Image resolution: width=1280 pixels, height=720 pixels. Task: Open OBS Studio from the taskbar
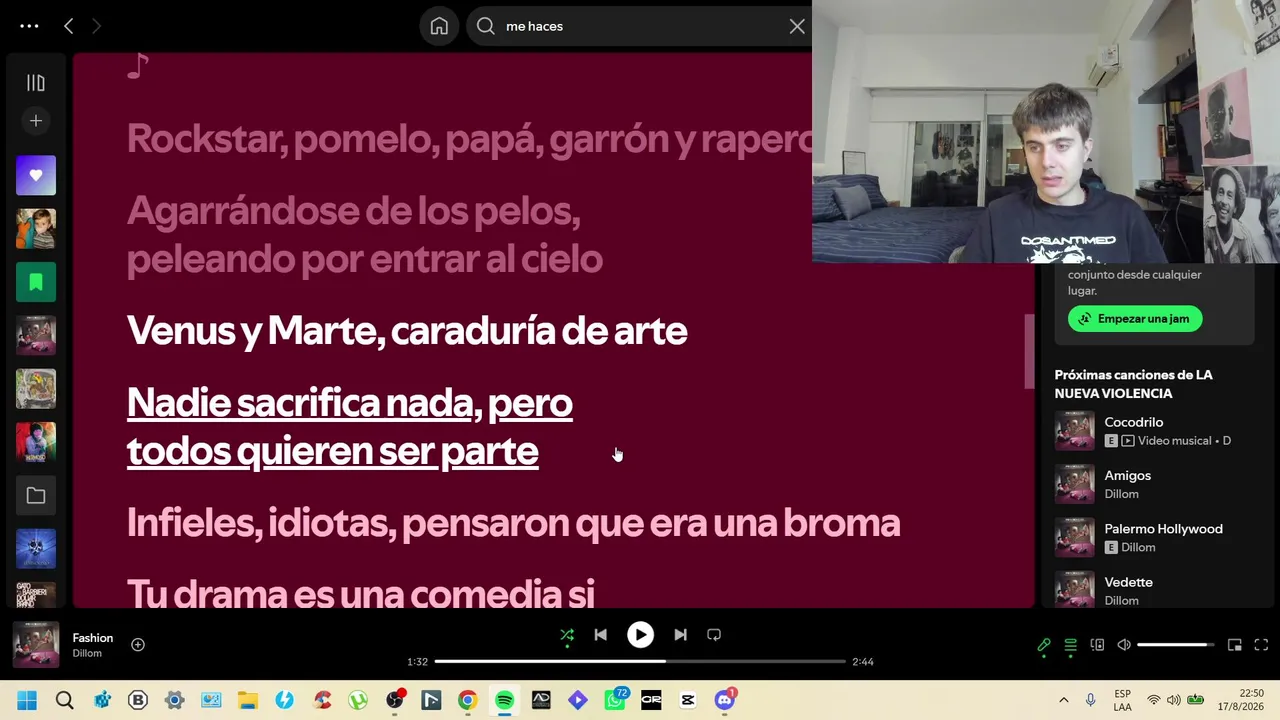click(x=395, y=701)
